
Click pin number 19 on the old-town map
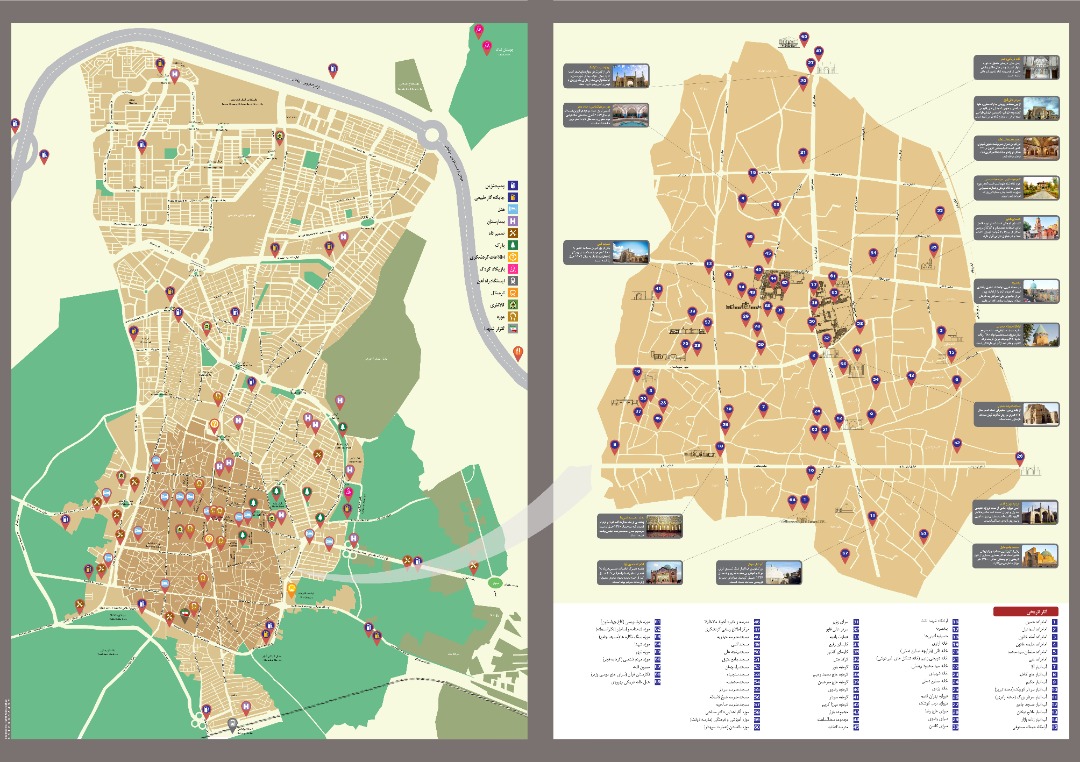coord(752,174)
